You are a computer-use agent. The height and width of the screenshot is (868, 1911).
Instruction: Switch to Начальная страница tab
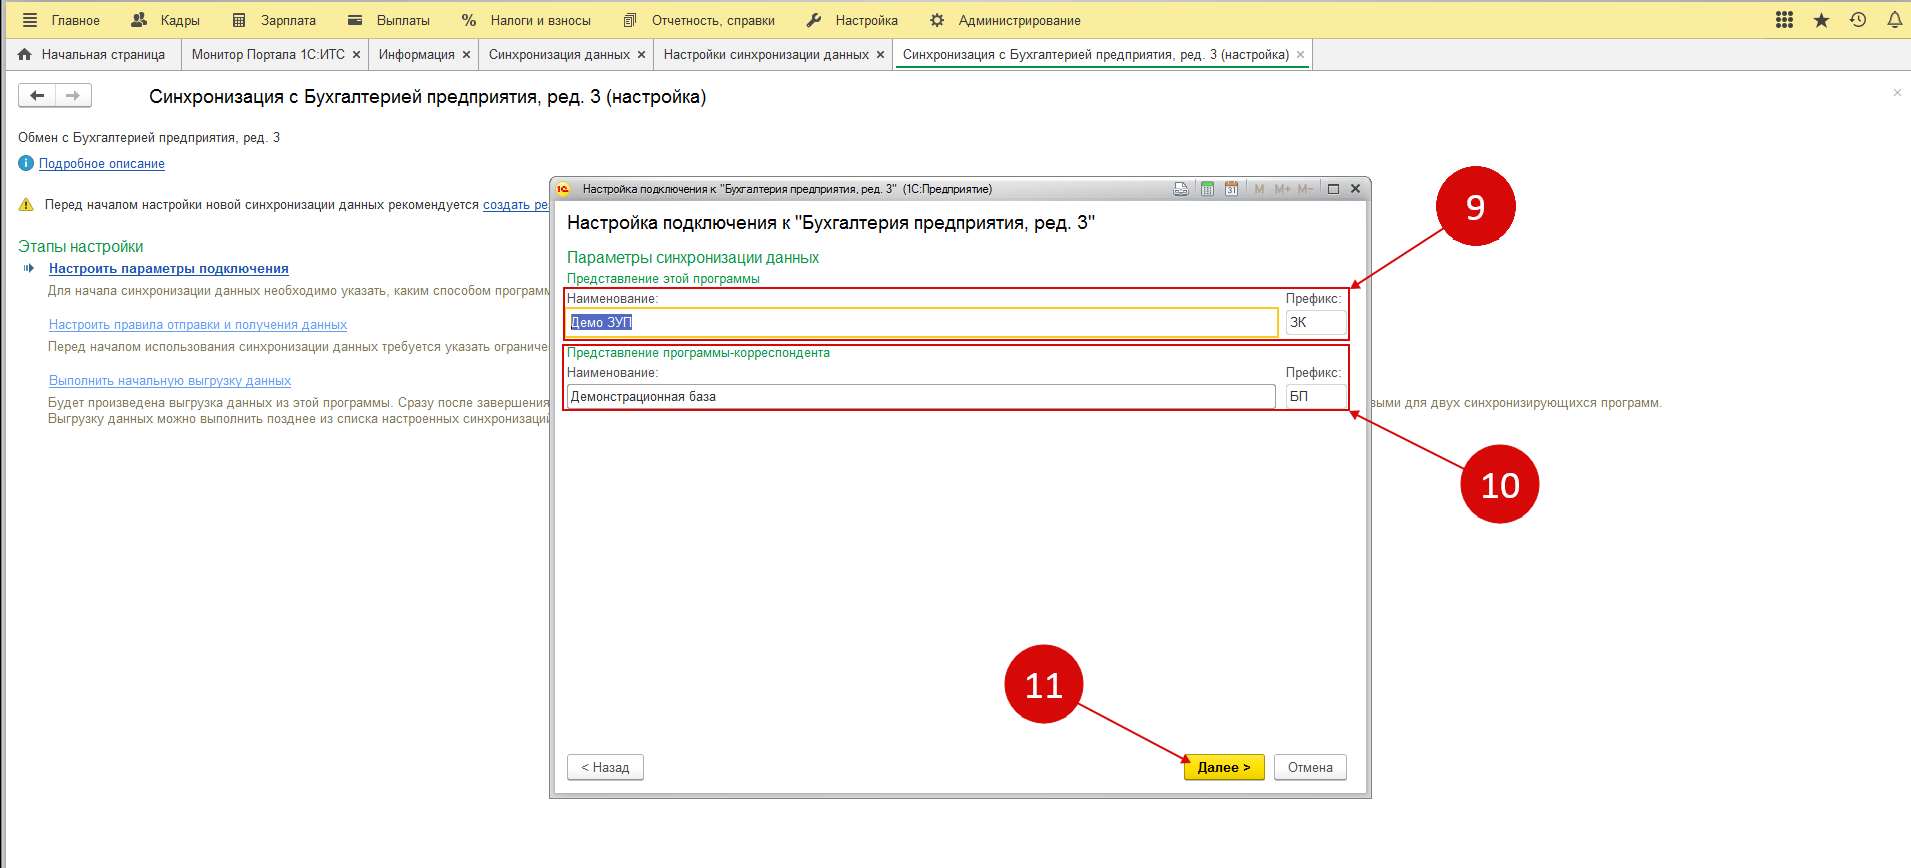pos(92,55)
